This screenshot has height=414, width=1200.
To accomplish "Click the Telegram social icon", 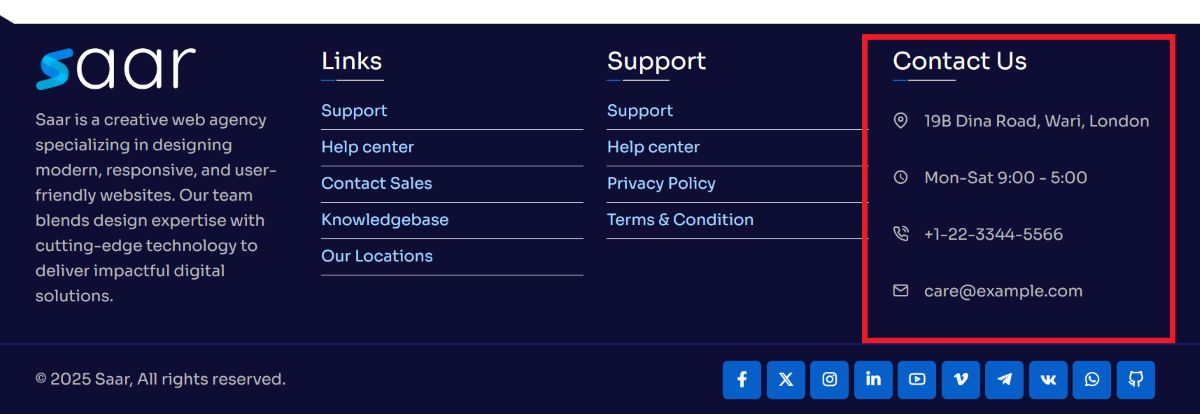I will [1005, 380].
